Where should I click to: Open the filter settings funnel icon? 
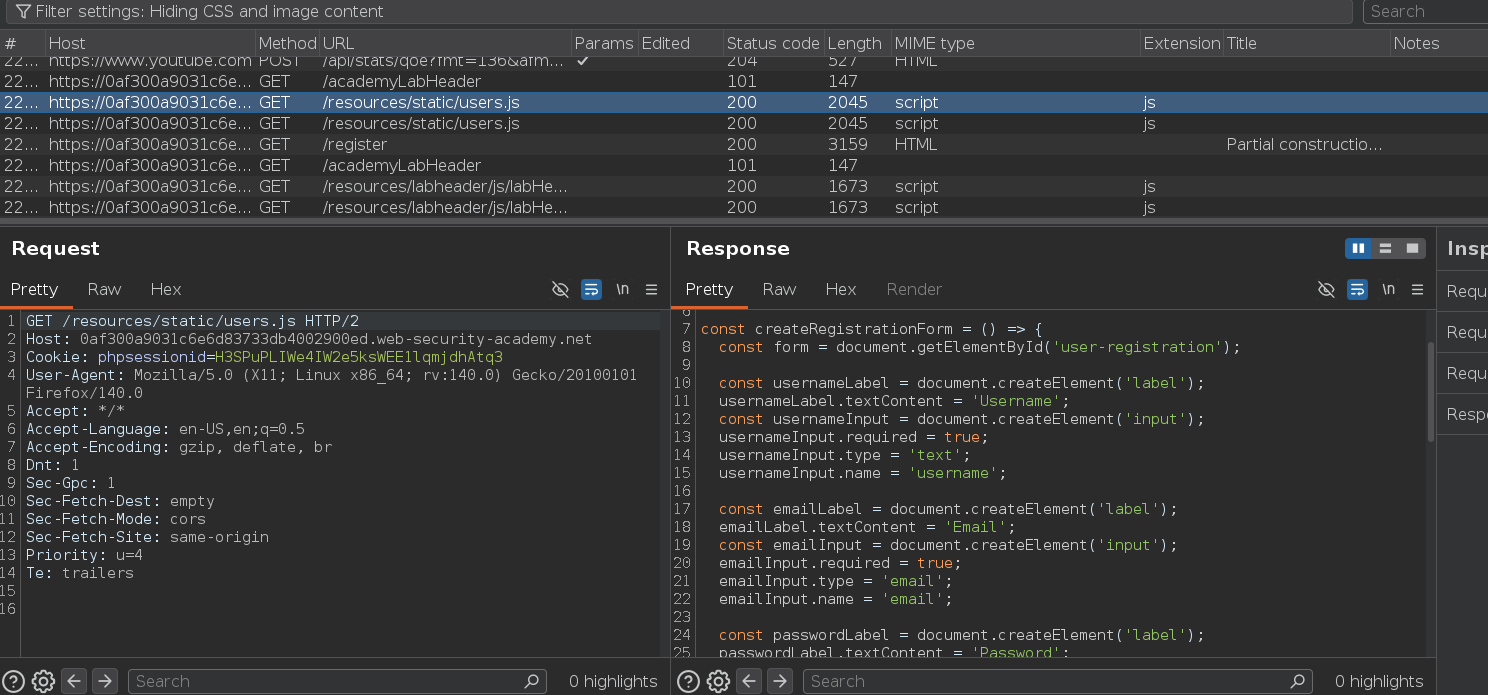[x=22, y=12]
